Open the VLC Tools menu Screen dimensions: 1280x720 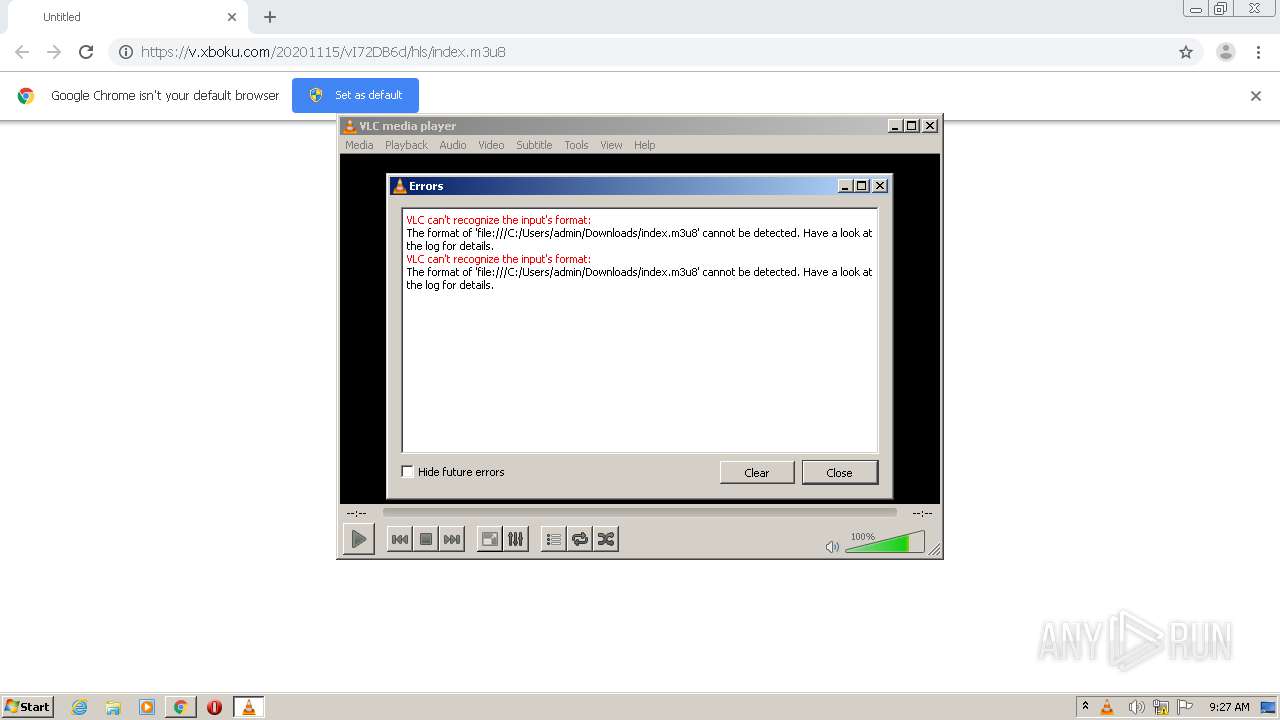[x=576, y=145]
